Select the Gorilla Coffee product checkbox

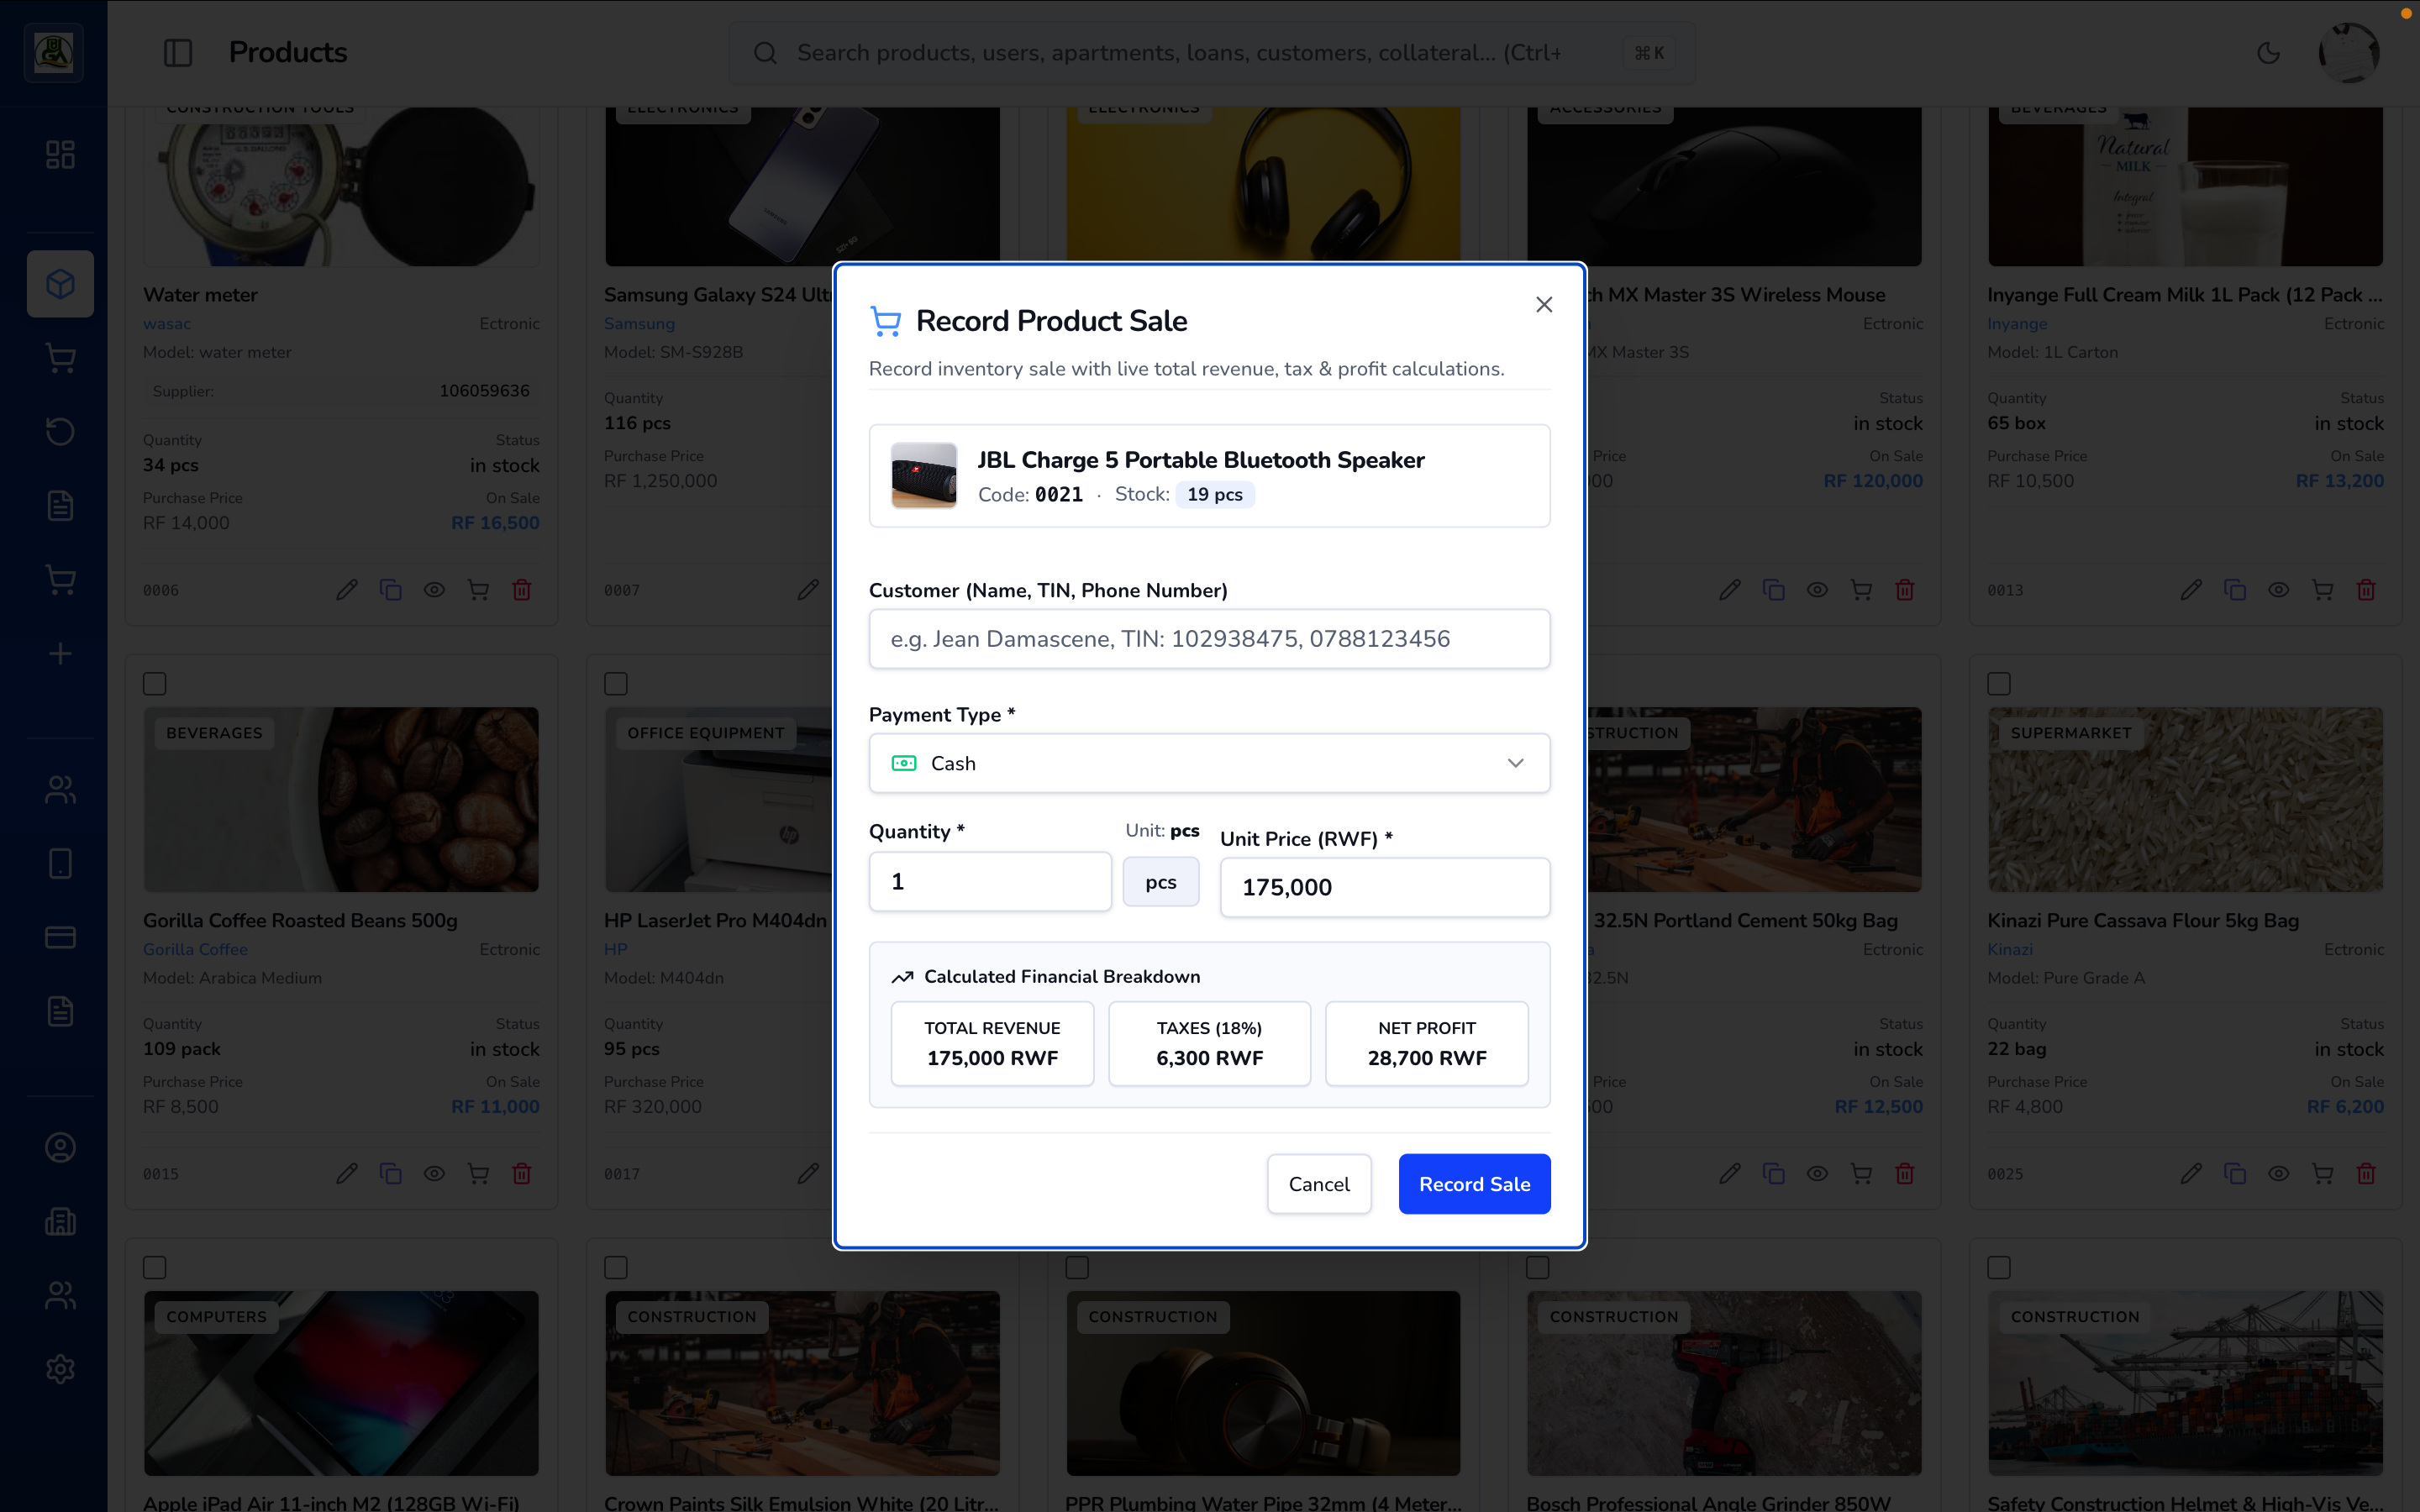tap(154, 684)
